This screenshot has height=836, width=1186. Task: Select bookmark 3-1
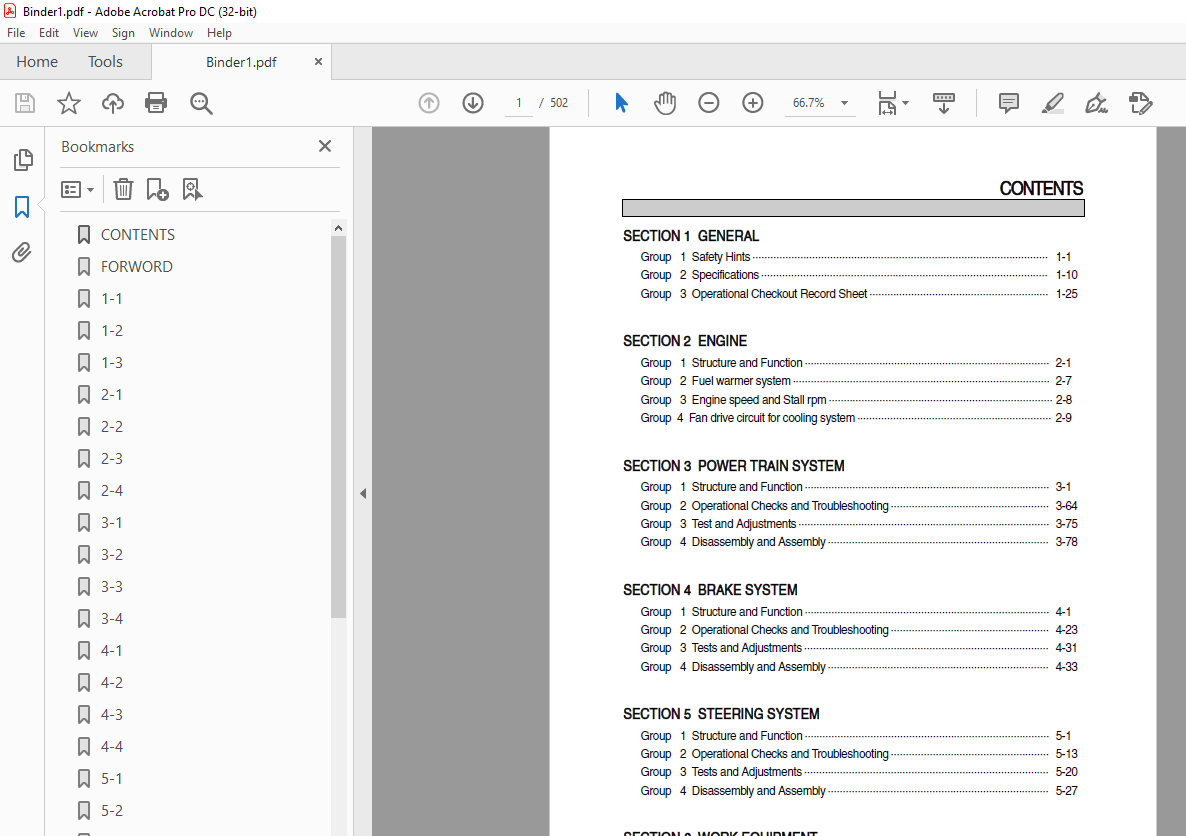112,523
